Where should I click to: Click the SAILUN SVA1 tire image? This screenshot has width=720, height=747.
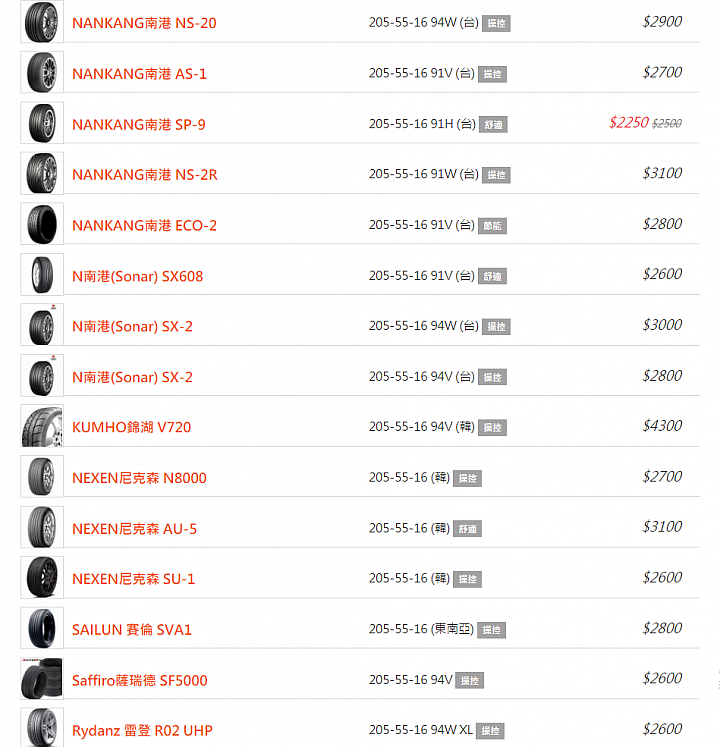click(x=42, y=628)
